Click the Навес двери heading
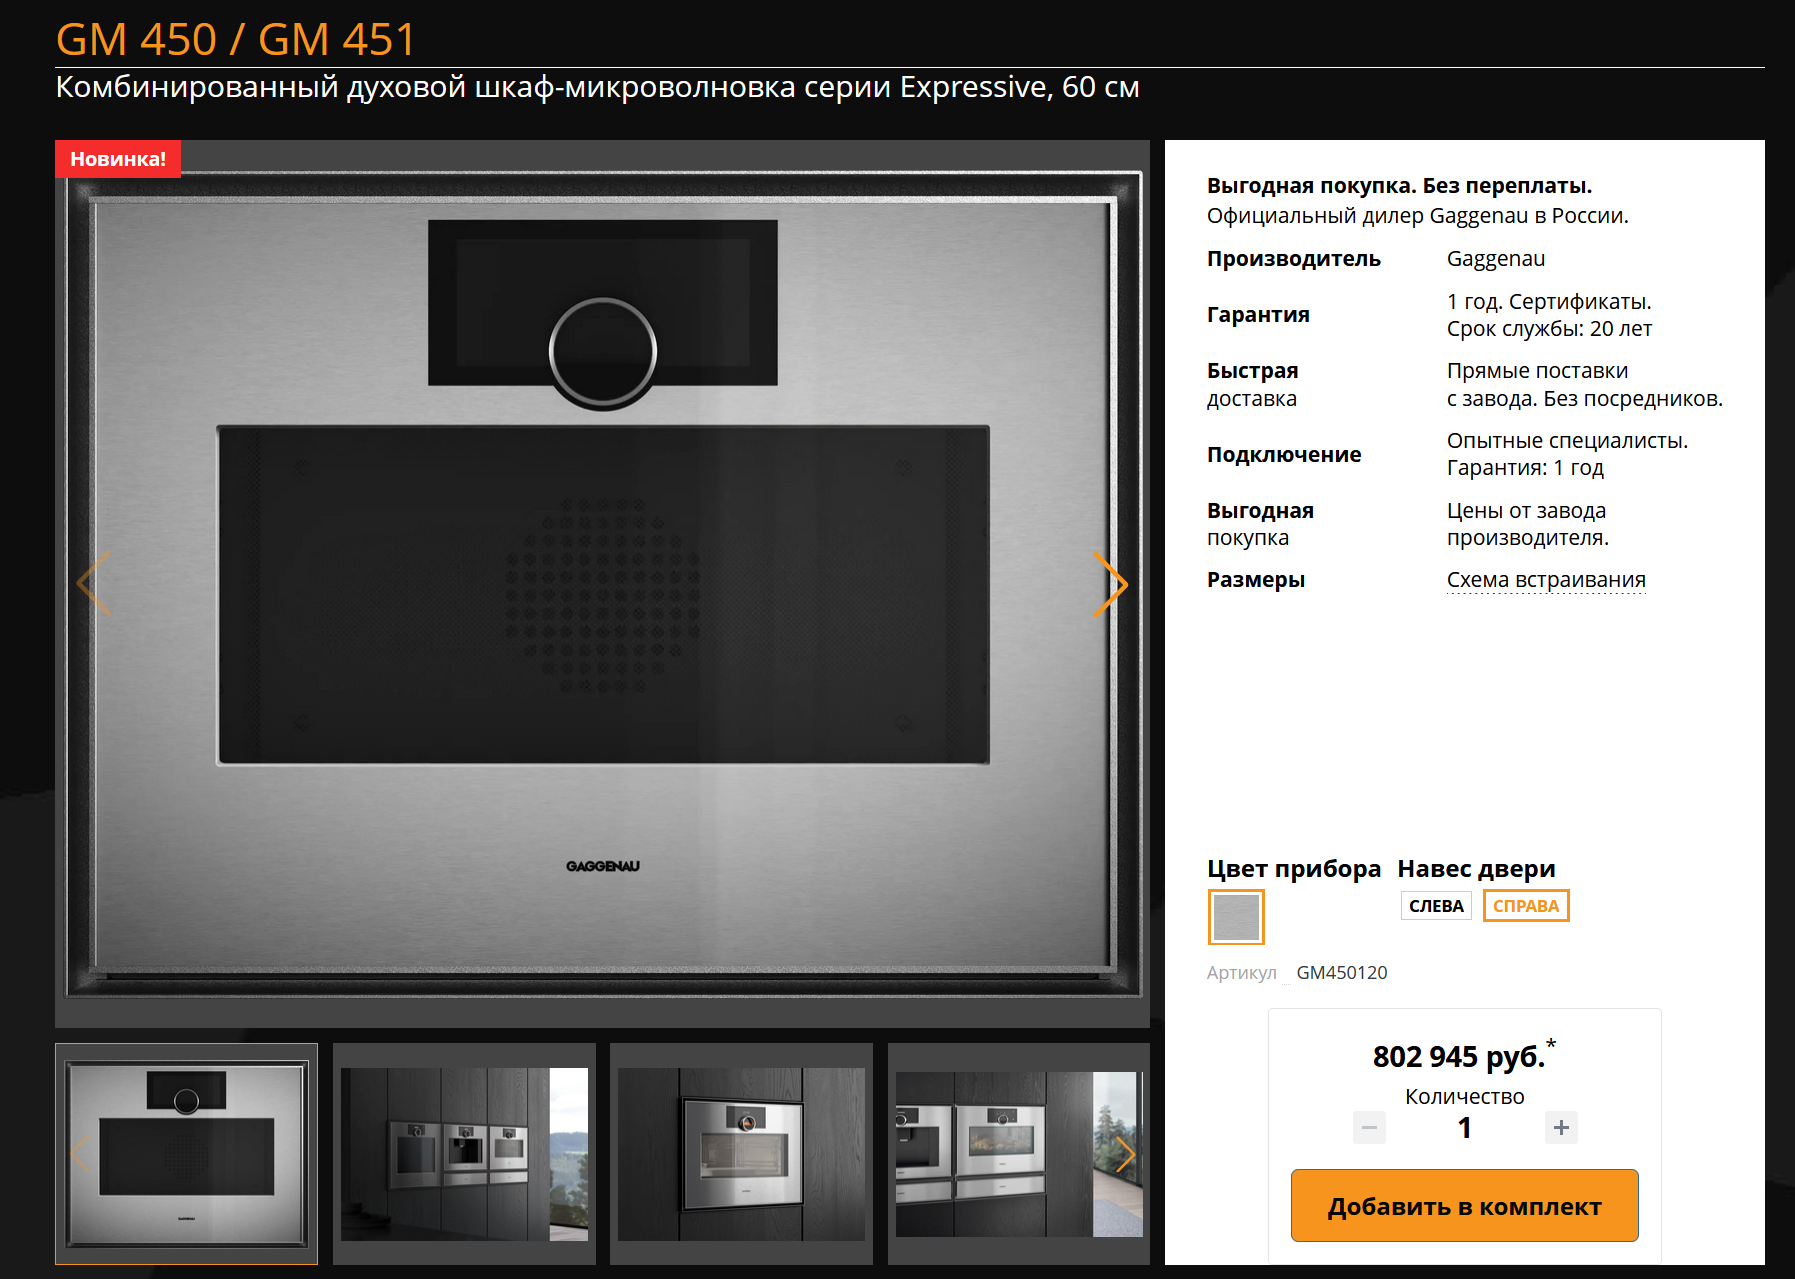Viewport: 1795px width, 1279px height. click(x=1477, y=869)
